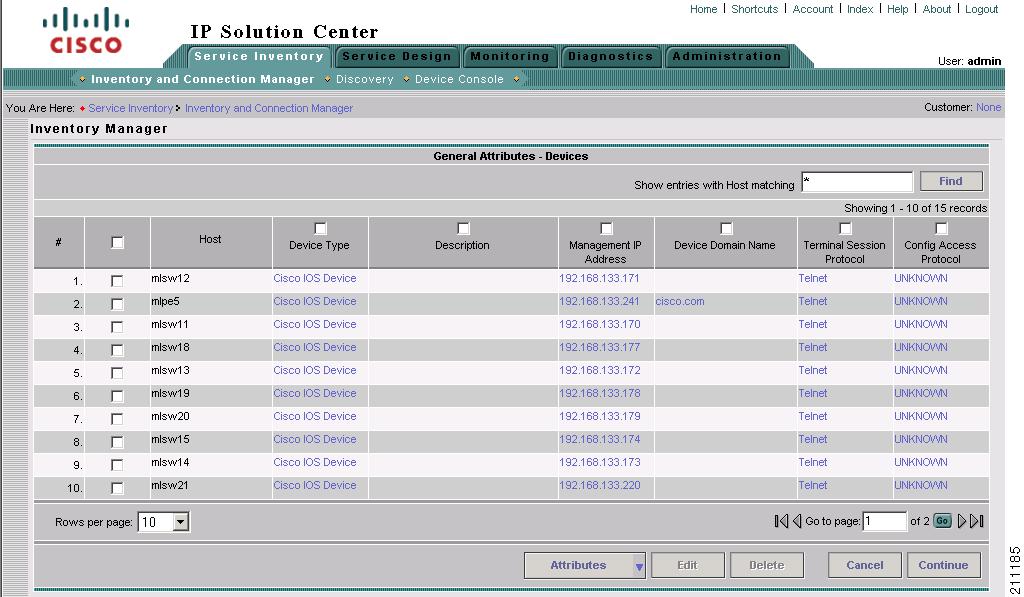Expand the Attributes dropdown button

coord(585,565)
